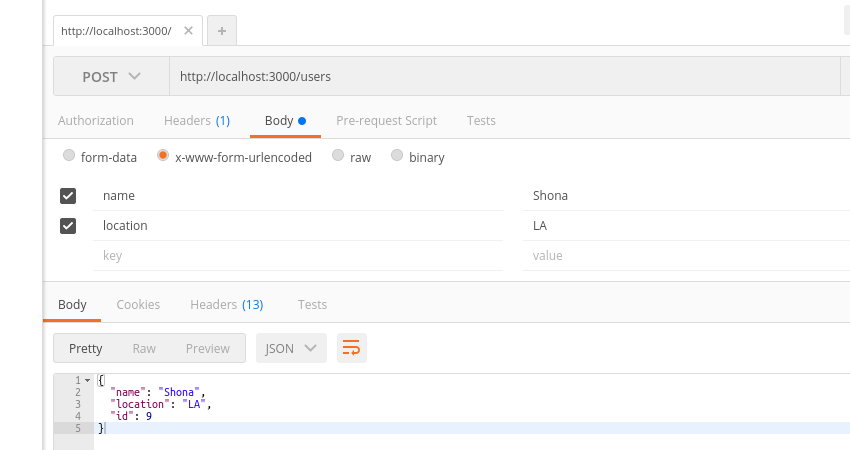The height and width of the screenshot is (450, 850).
Task: Switch to the response Cookies tab
Action: coord(138,305)
